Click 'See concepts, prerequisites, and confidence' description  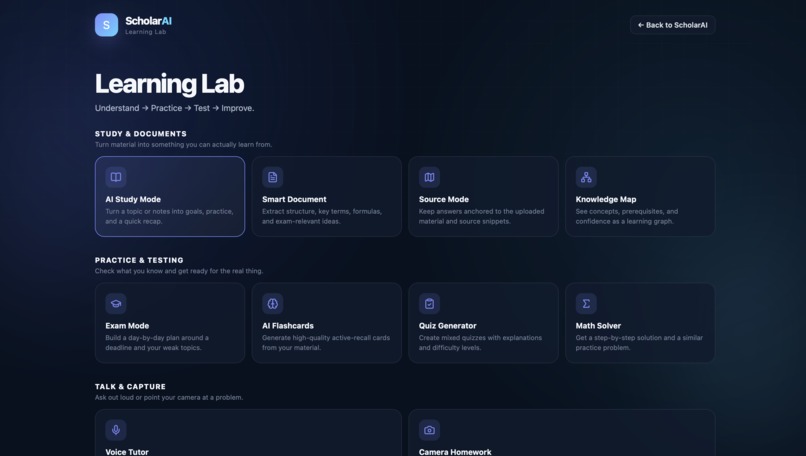[x=627, y=216]
